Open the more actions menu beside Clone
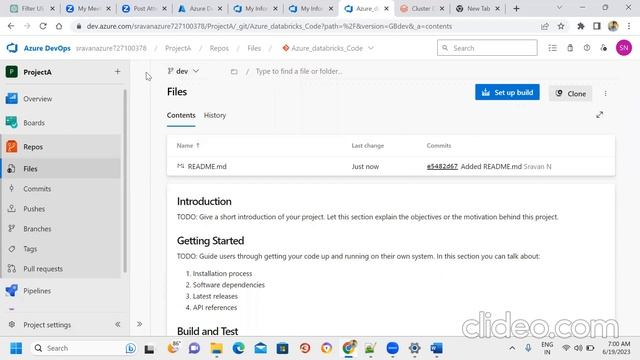Image resolution: width=640 pixels, height=360 pixels. [x=605, y=93]
